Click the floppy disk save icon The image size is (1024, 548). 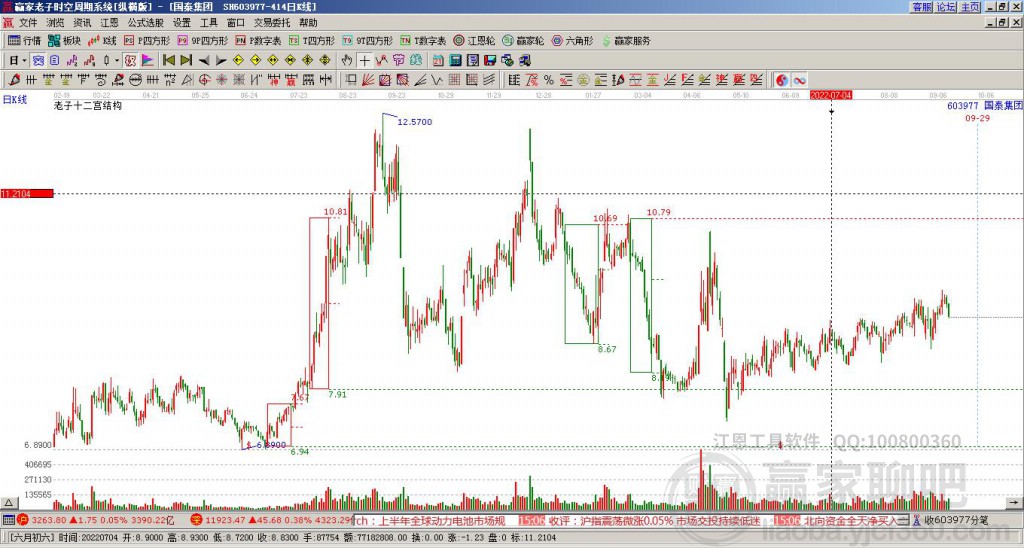[490, 60]
